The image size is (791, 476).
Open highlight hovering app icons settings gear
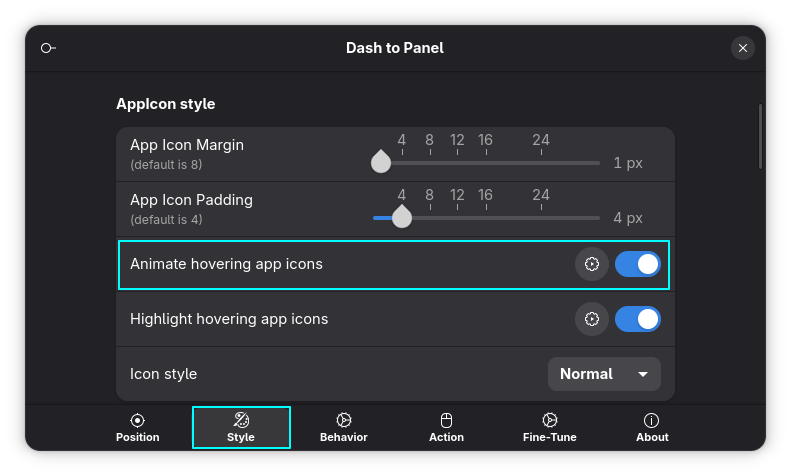(592, 319)
